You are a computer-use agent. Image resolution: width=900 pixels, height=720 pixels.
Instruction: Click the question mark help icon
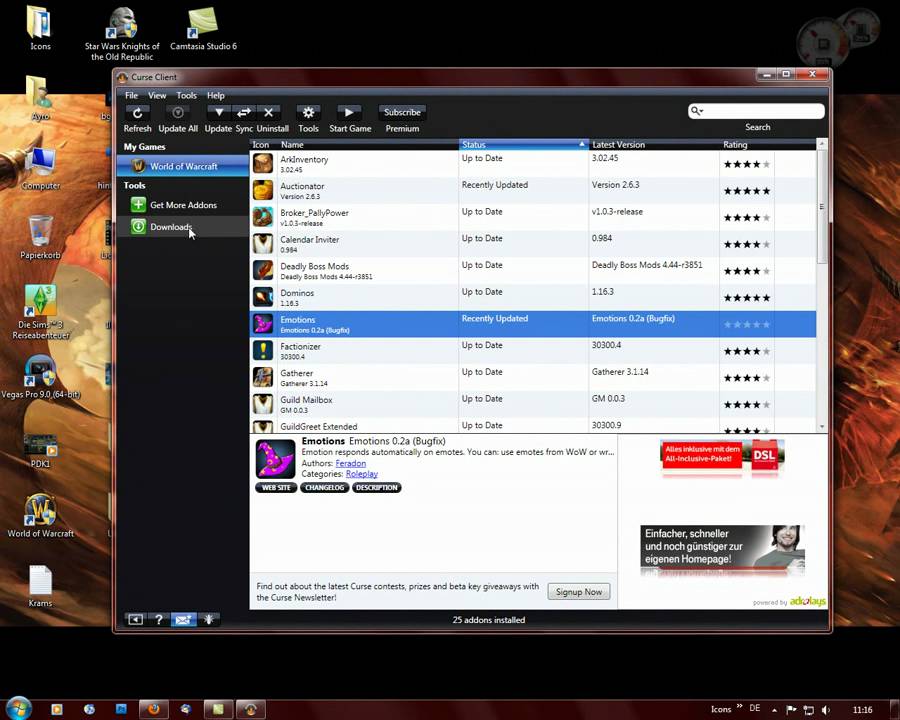click(x=158, y=620)
